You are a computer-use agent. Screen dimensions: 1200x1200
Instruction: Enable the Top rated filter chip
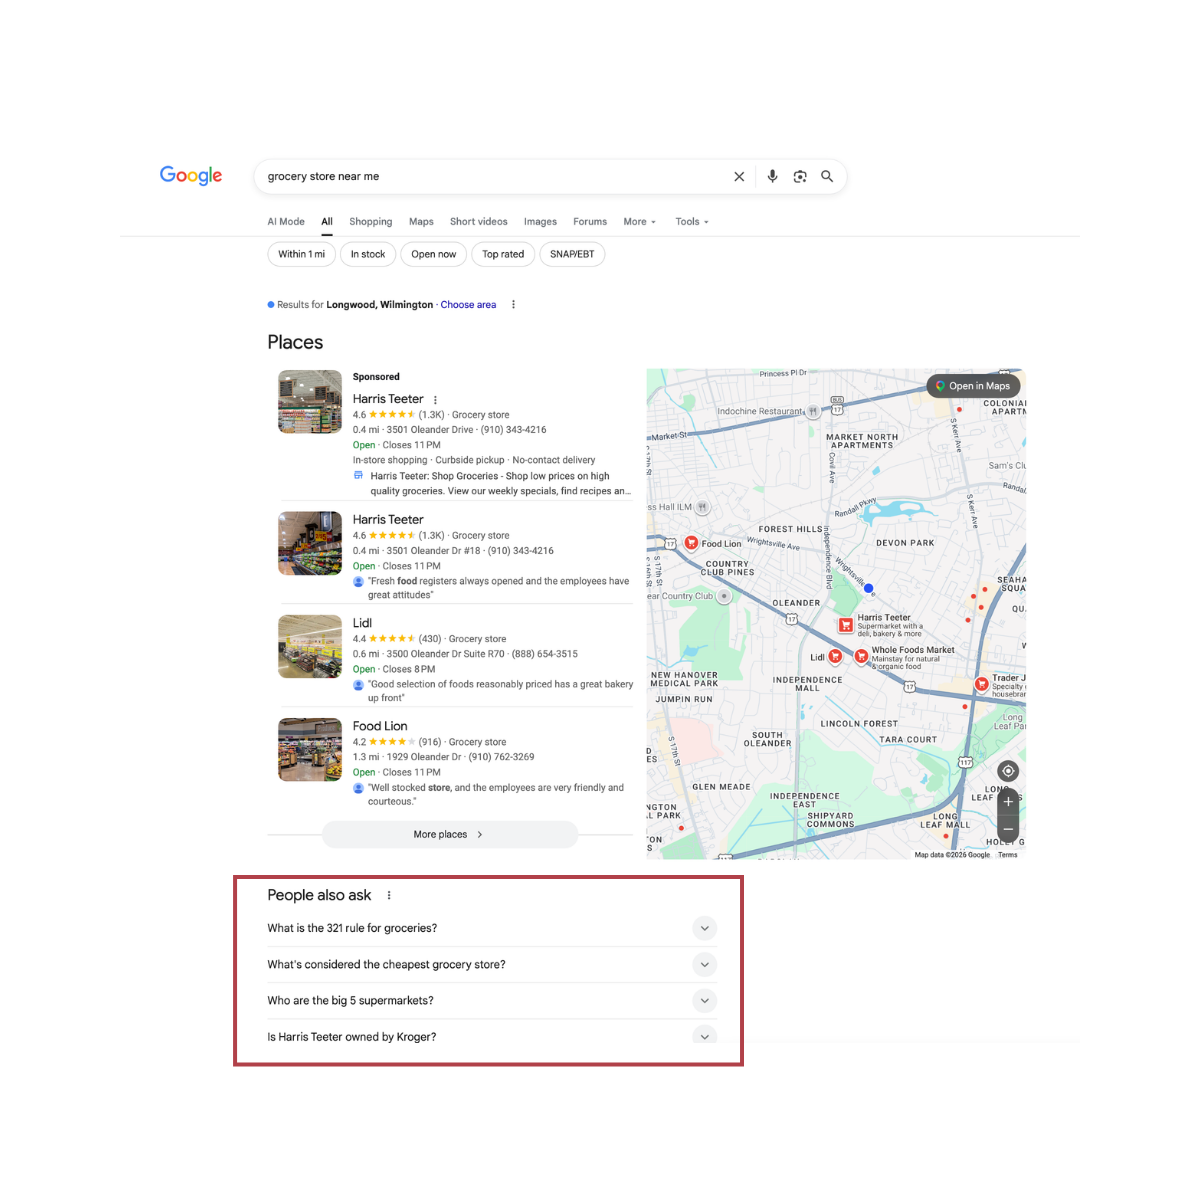tap(503, 254)
